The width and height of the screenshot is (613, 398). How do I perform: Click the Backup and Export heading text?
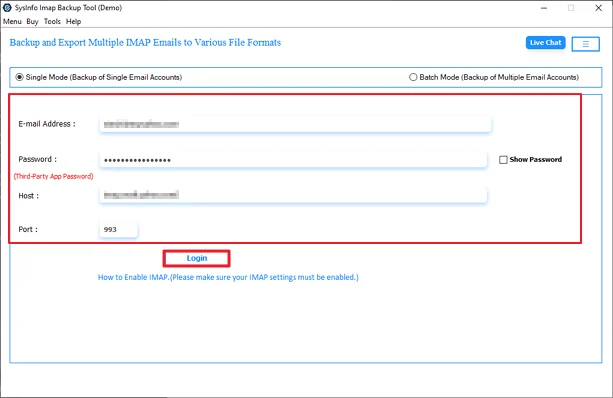[x=145, y=42]
